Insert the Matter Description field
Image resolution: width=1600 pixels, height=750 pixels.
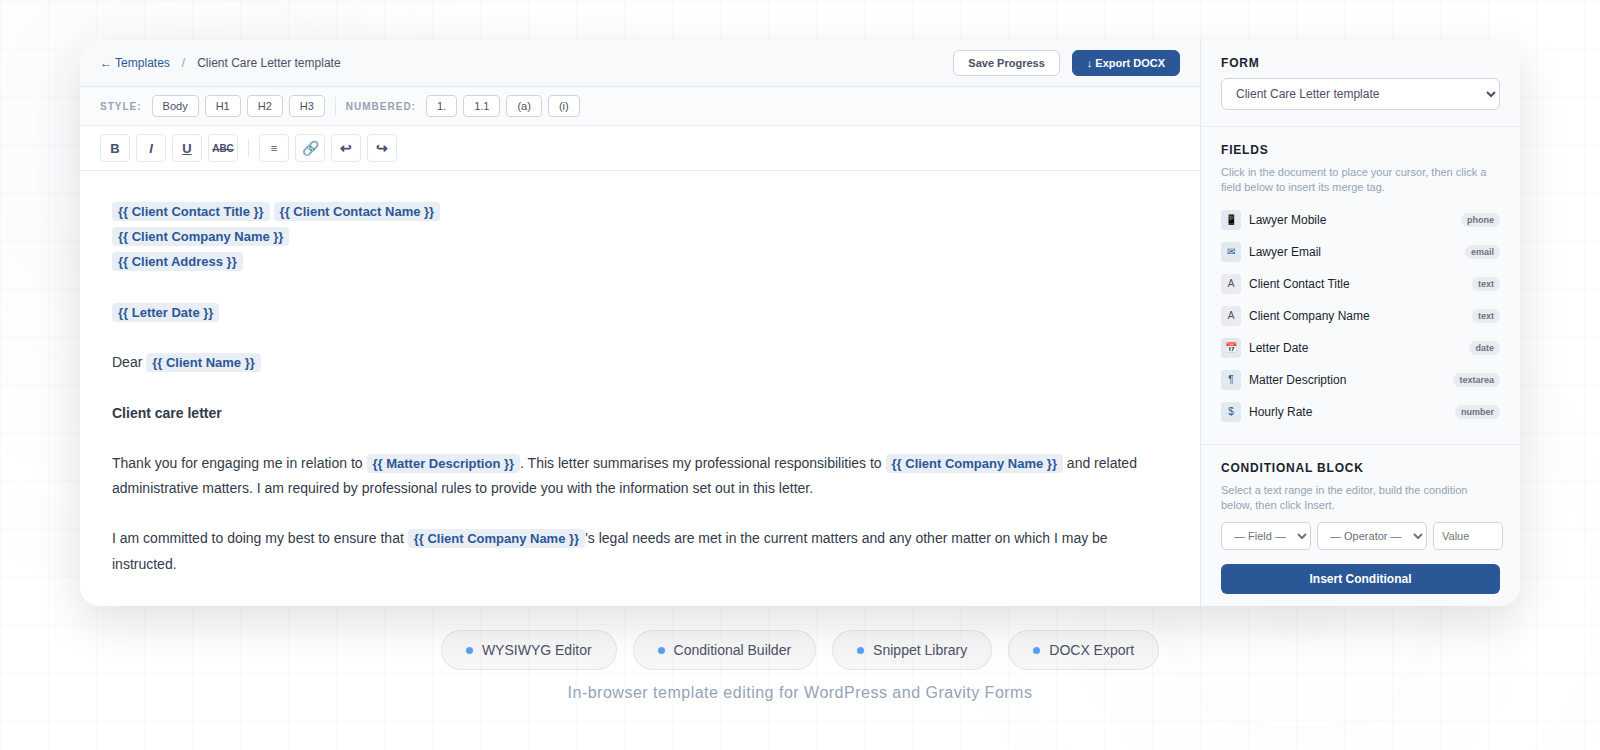[x=1360, y=380]
